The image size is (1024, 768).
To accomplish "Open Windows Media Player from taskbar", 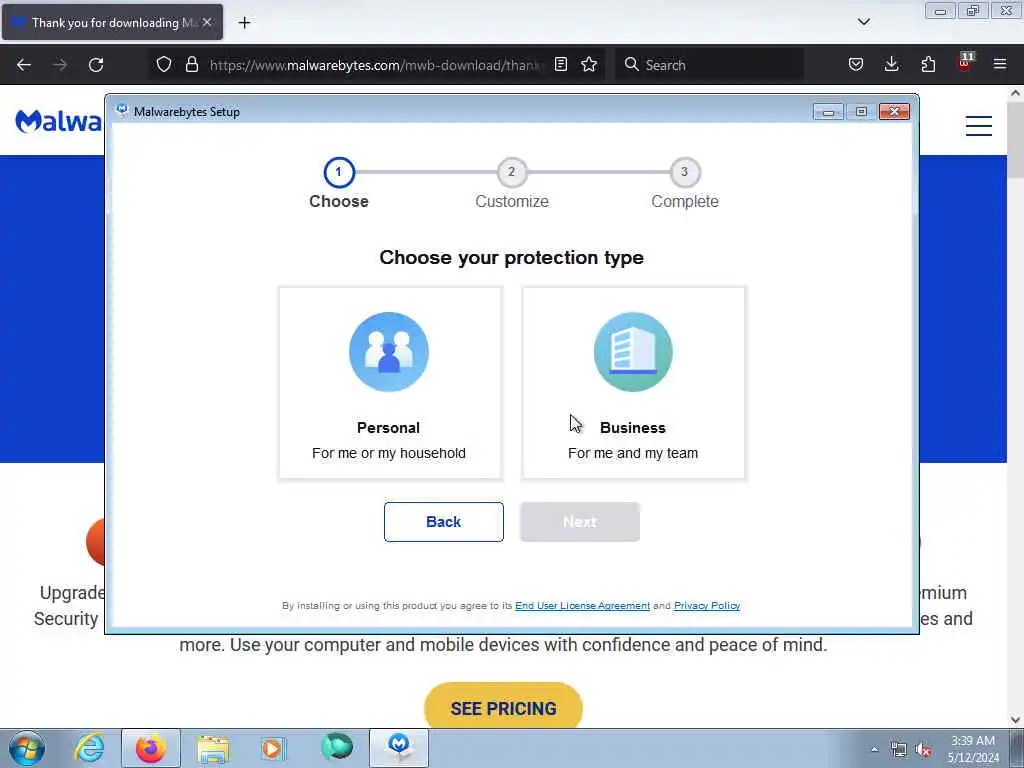I will tap(274, 748).
